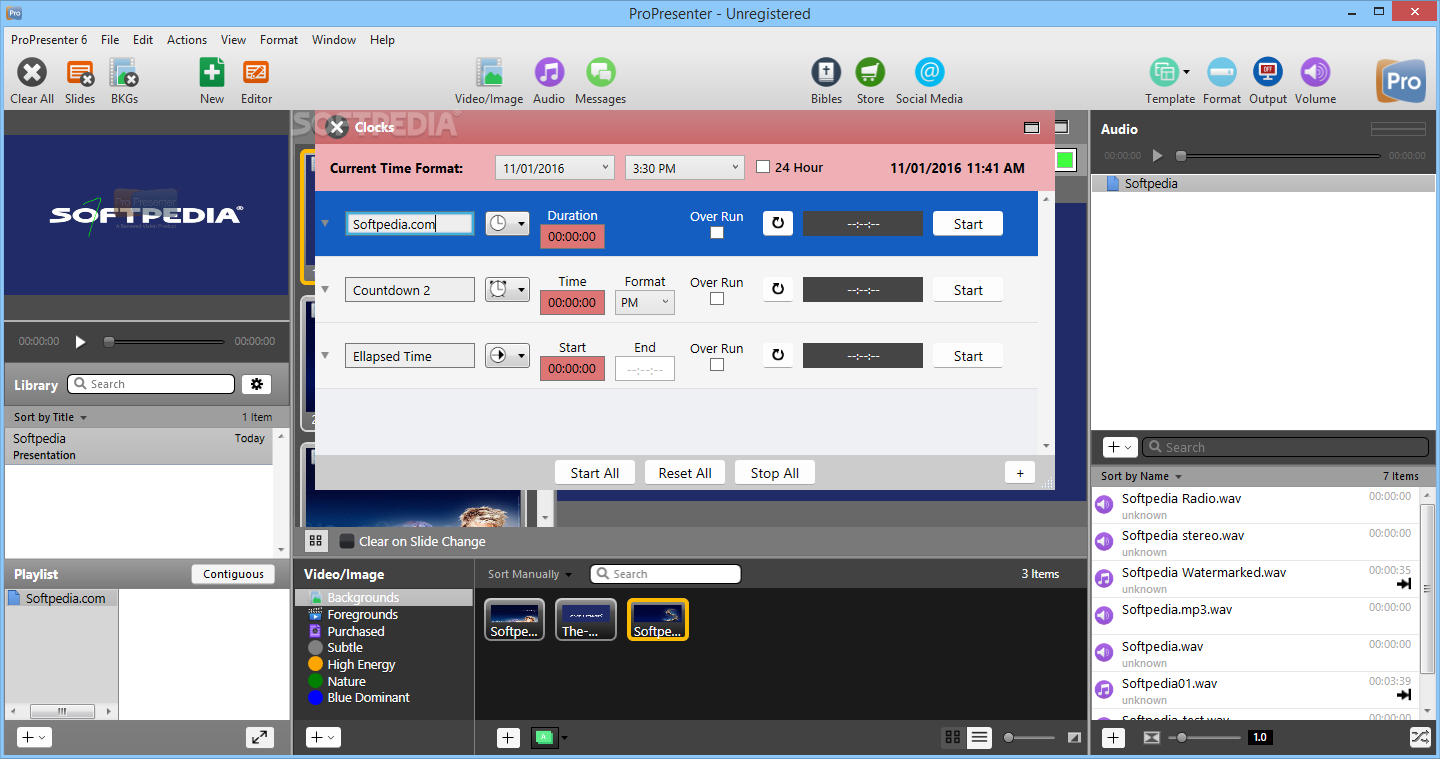Open the PM format dropdown
This screenshot has width=1440, height=759.
pos(645,302)
